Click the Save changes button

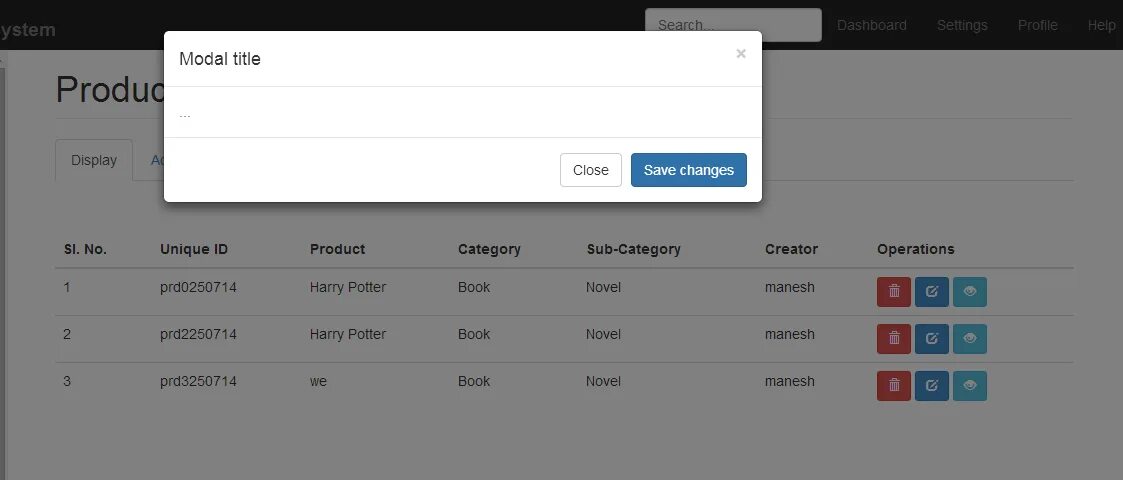tap(688, 170)
